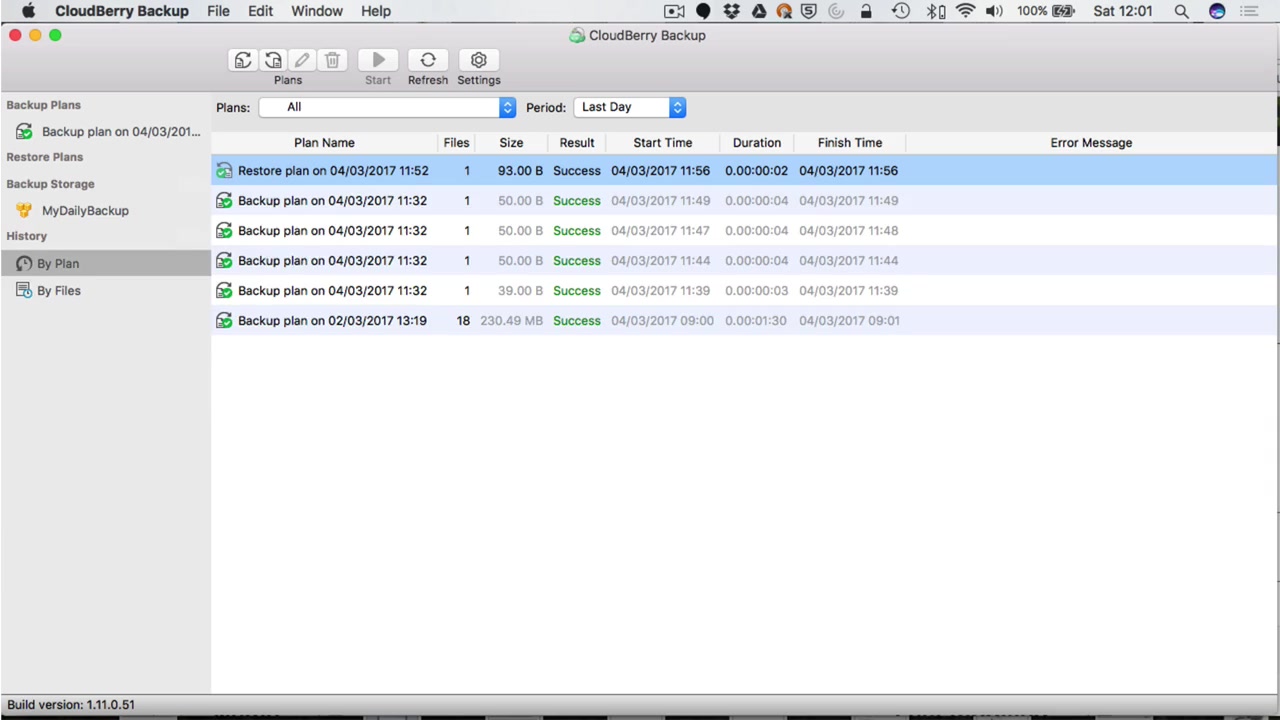This screenshot has height=720, width=1280.
Task: Open the Period dropdown showing Last Day
Action: pos(630,107)
